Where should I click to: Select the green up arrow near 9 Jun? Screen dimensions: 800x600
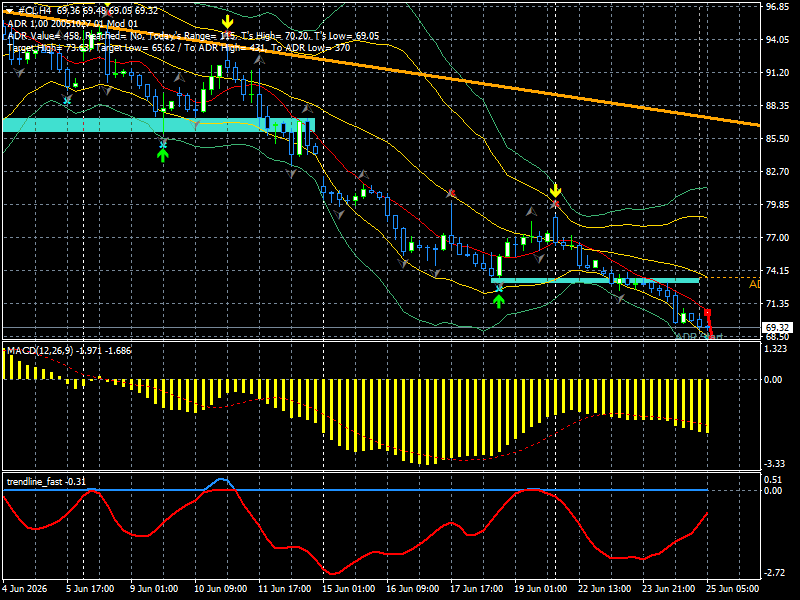coord(163,156)
